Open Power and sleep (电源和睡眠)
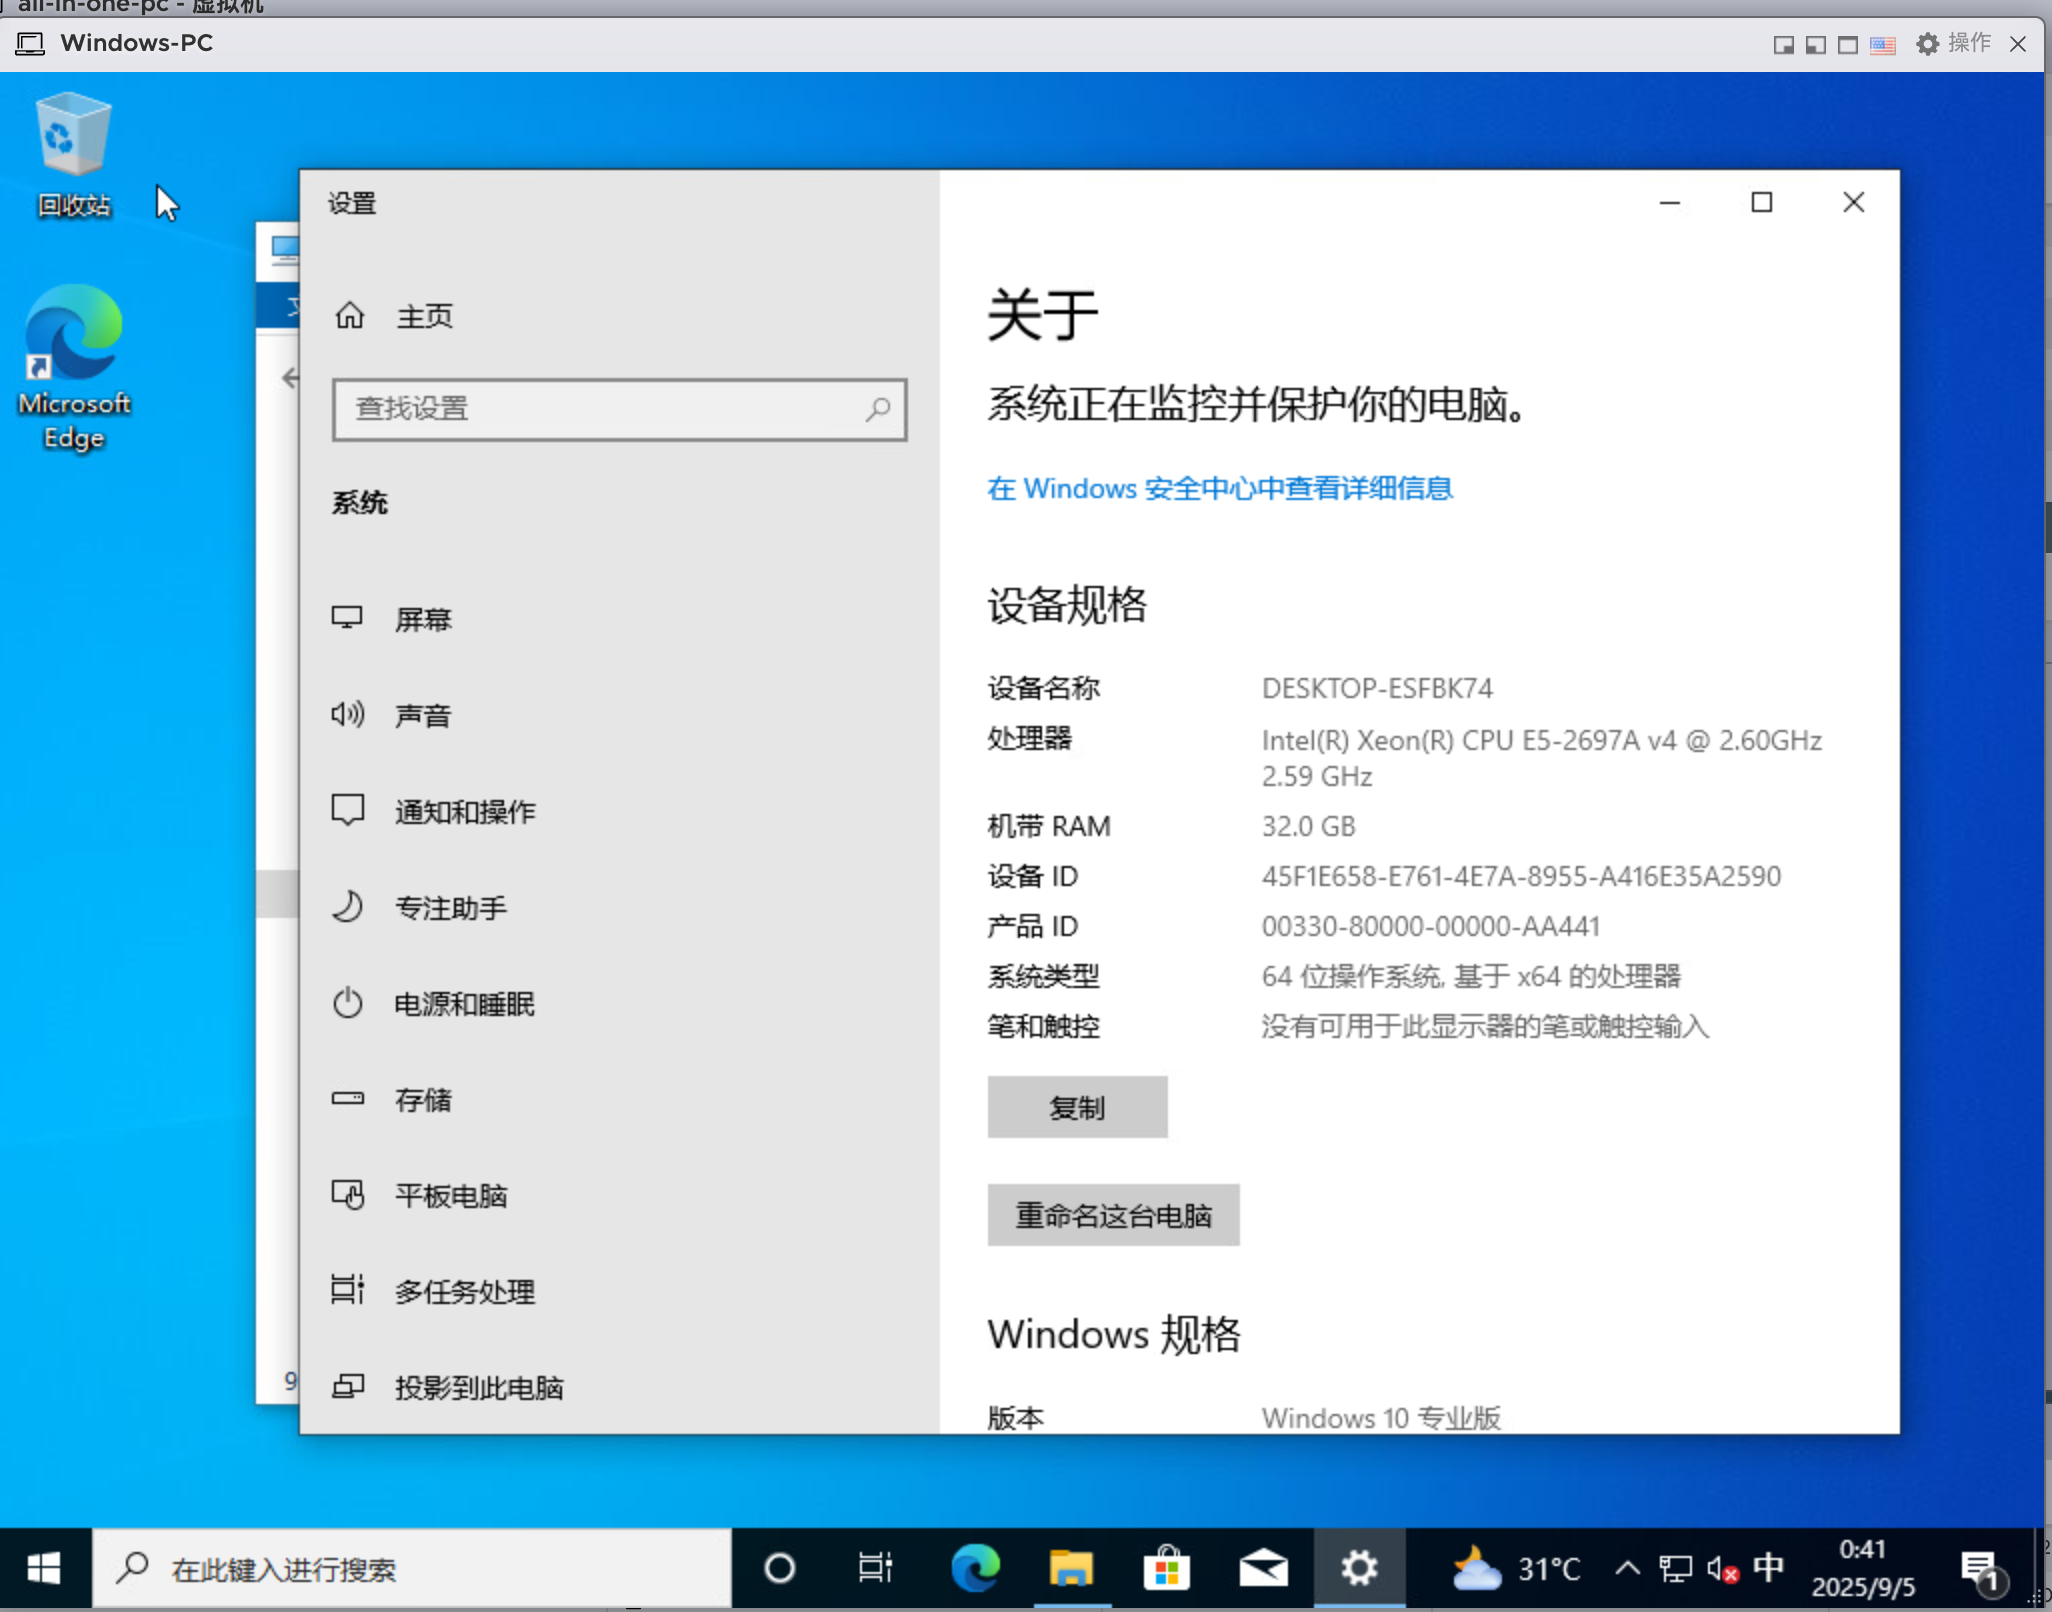Screen dimensions: 2052x1612 (464, 1003)
